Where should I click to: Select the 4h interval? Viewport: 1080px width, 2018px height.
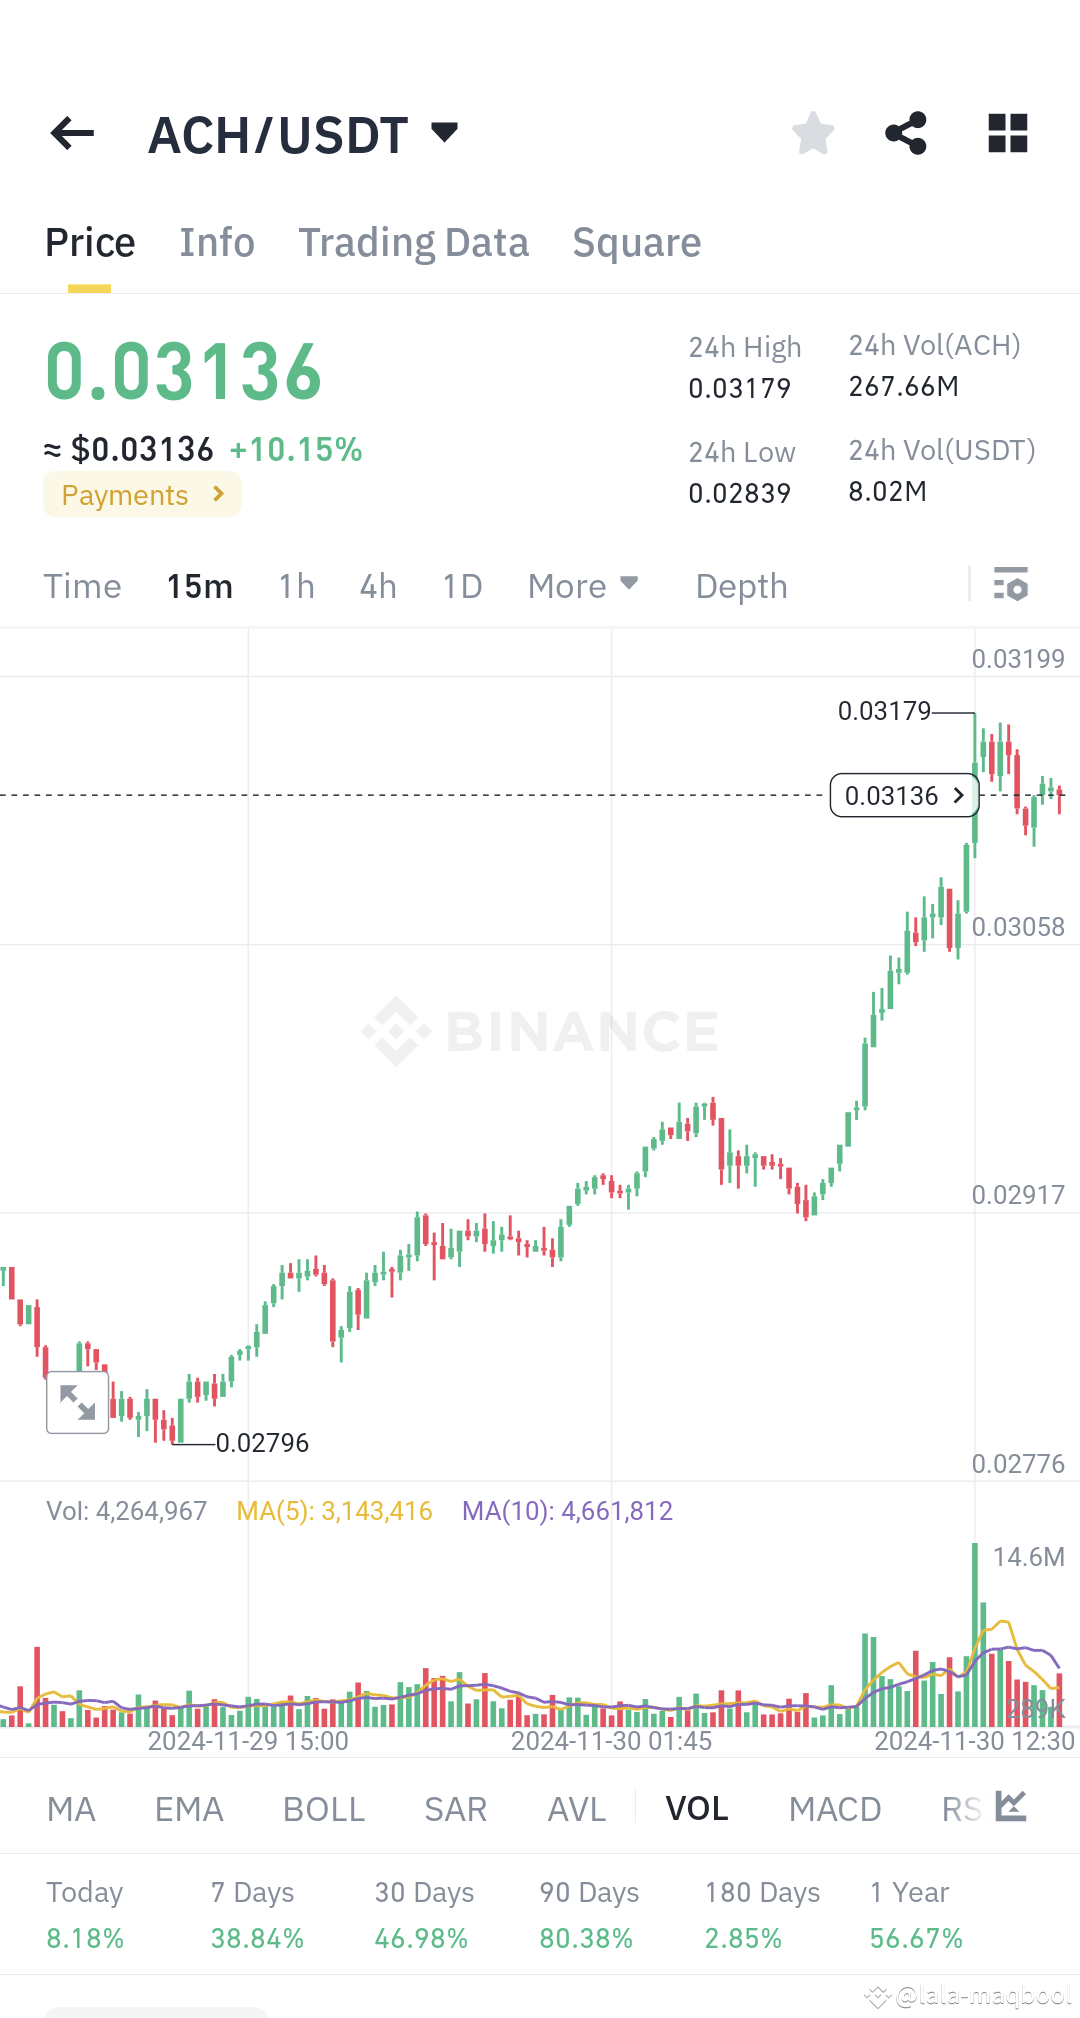[377, 585]
